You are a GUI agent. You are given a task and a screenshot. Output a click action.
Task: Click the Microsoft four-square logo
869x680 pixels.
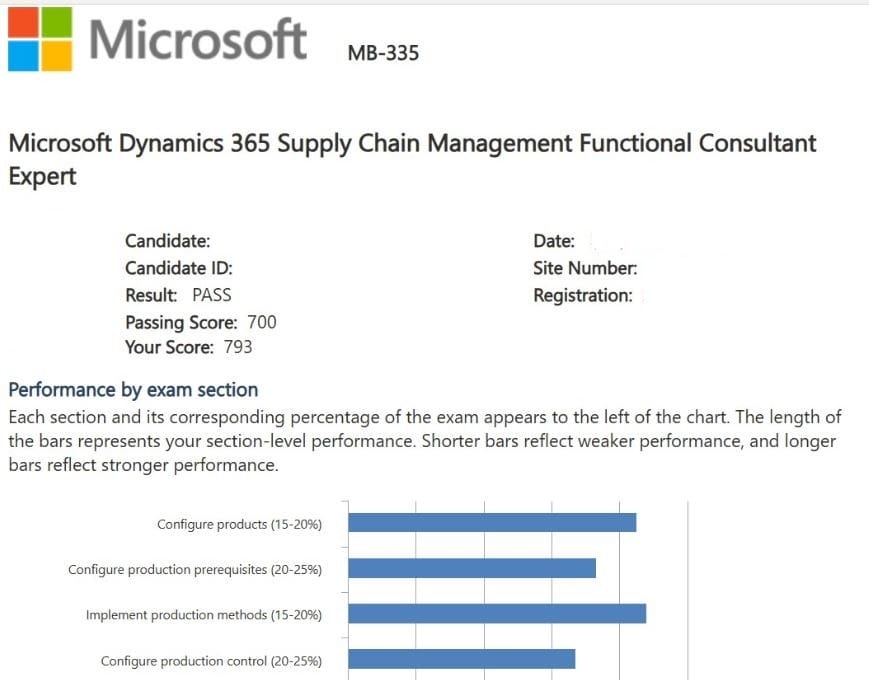coord(40,39)
